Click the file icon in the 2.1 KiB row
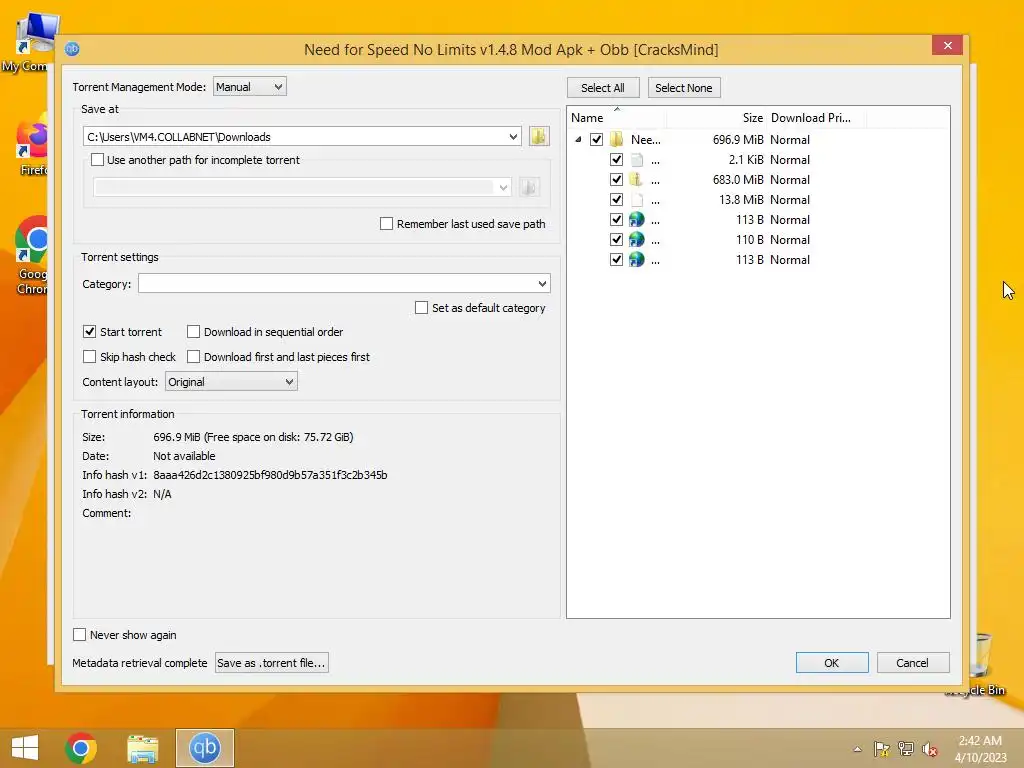 (637, 160)
